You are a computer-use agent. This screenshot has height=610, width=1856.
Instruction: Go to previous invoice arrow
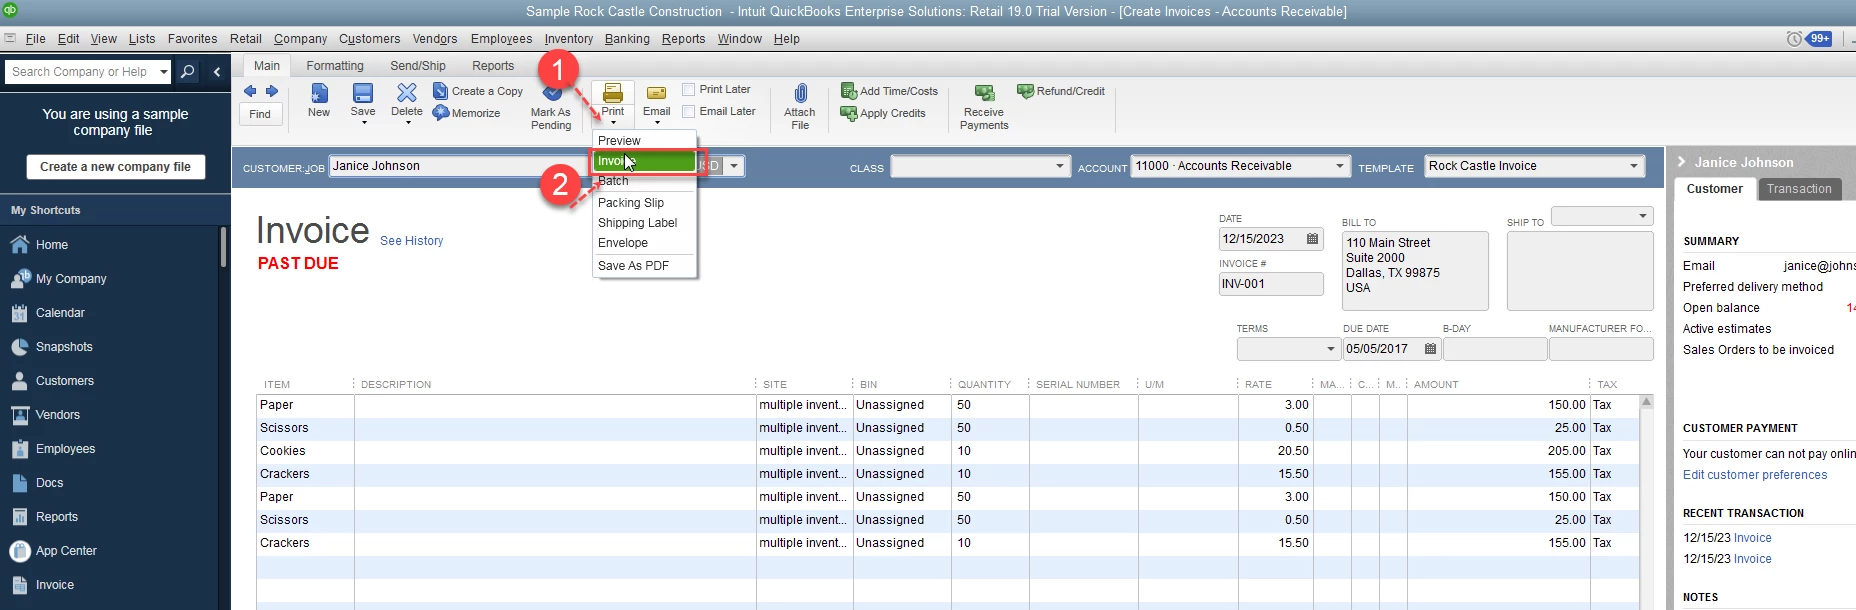click(250, 91)
